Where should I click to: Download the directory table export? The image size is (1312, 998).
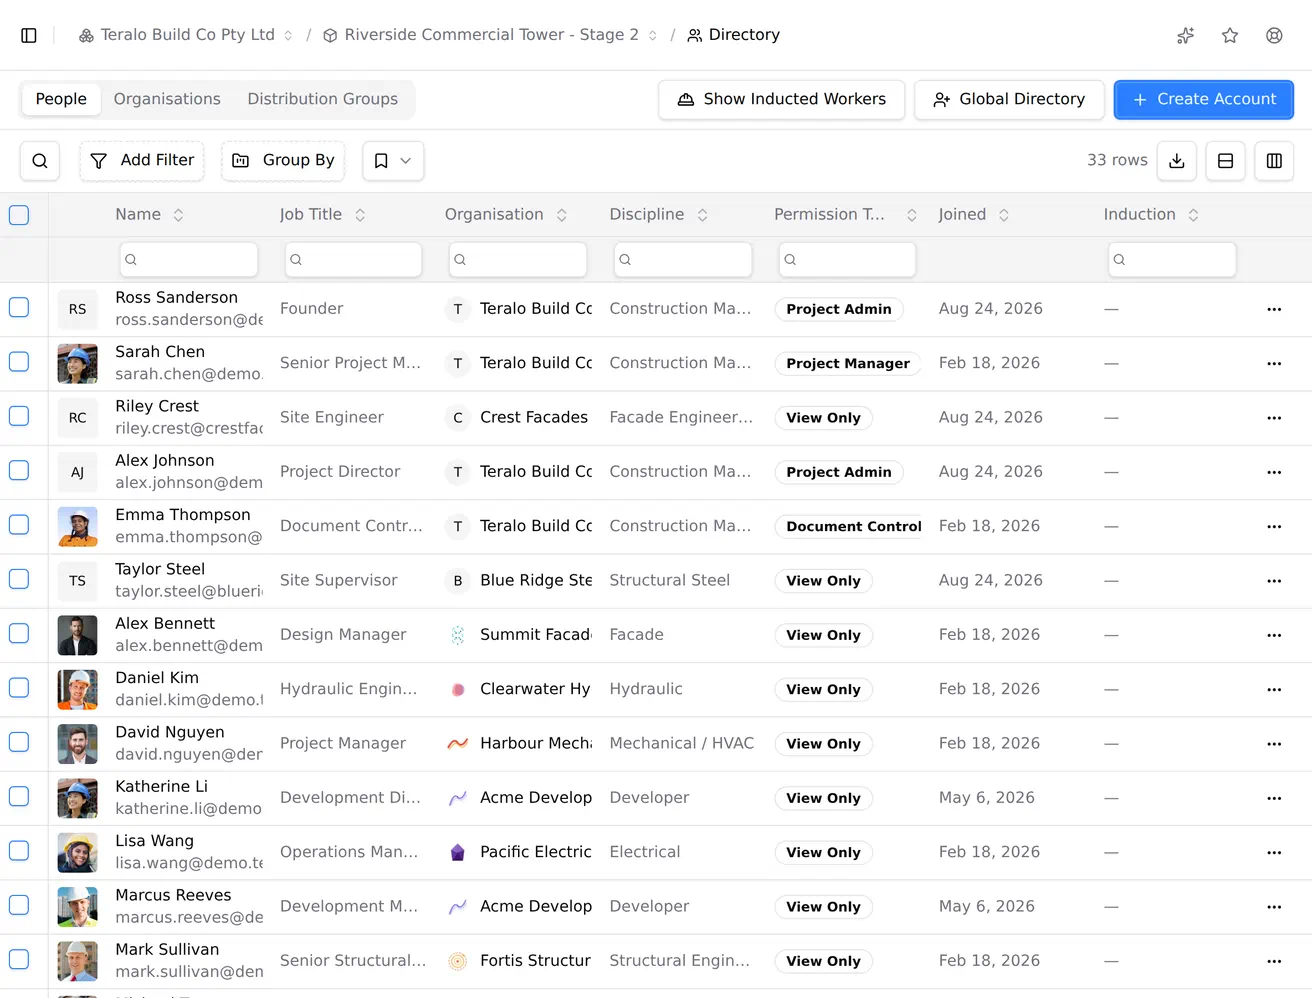(x=1177, y=160)
